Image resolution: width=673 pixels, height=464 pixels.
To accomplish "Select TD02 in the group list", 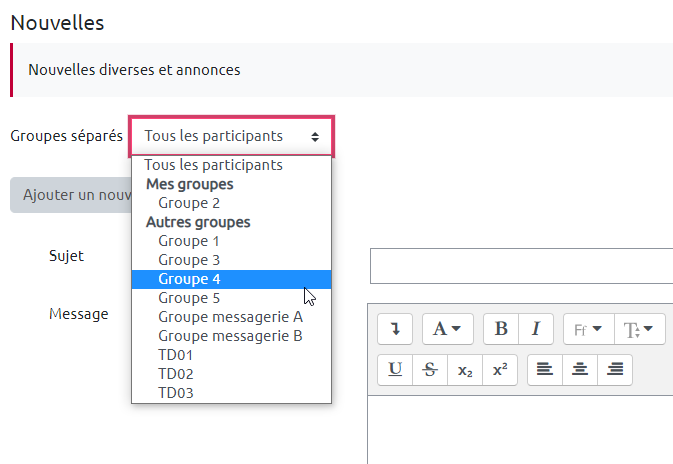I will 176,374.
